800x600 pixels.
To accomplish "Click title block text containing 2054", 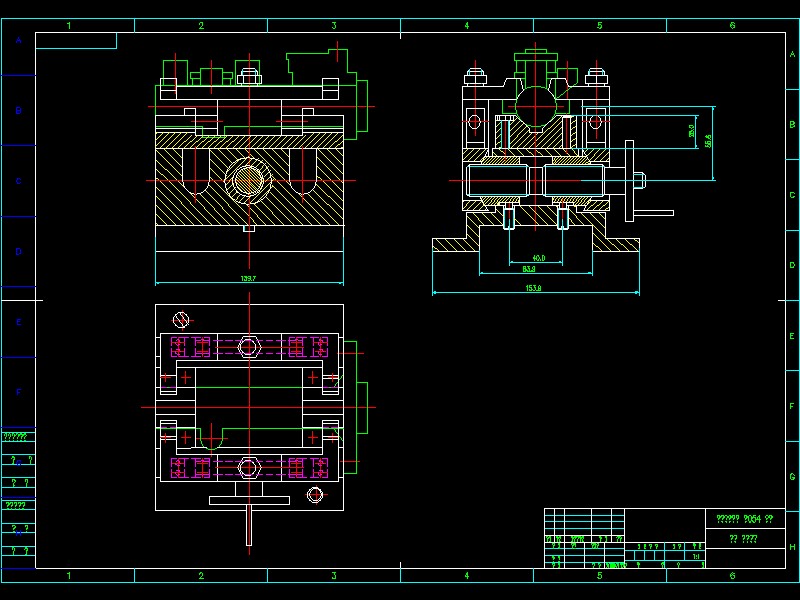I will (x=744, y=519).
